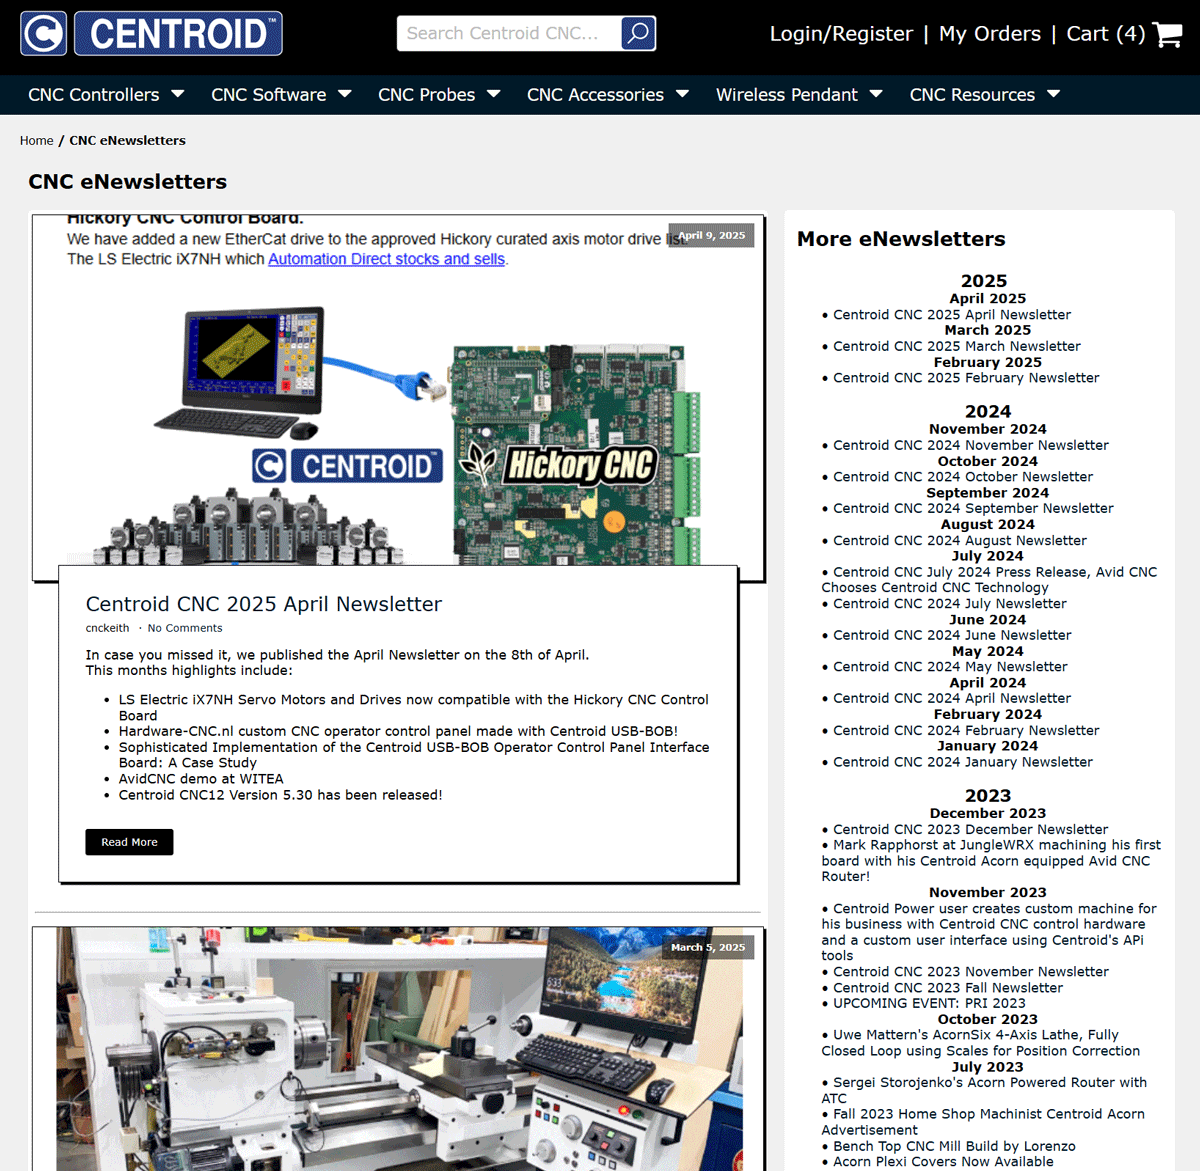Screen dimensions: 1200x1171
Task: Open Cart (4) link
Action: 1106,34
